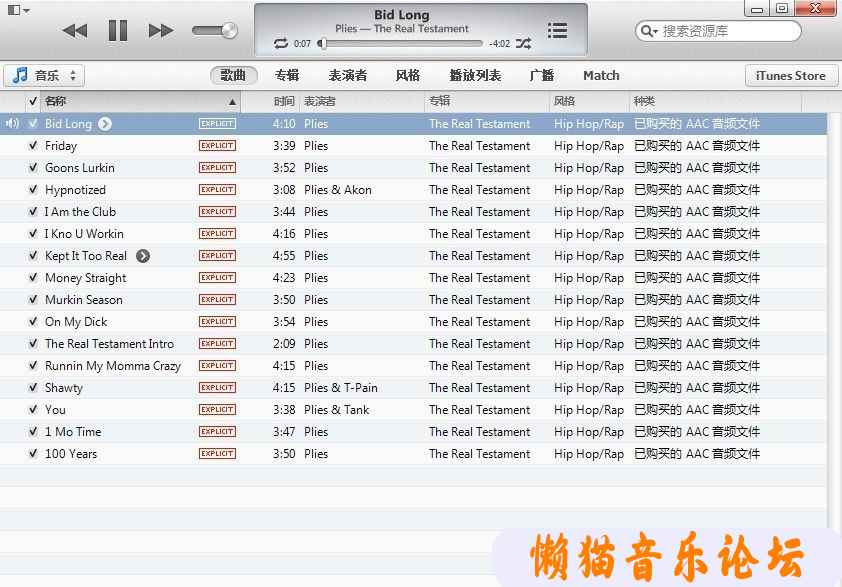842x587 pixels.
Task: Click the arrow icon next to Bid Long
Action: point(105,124)
